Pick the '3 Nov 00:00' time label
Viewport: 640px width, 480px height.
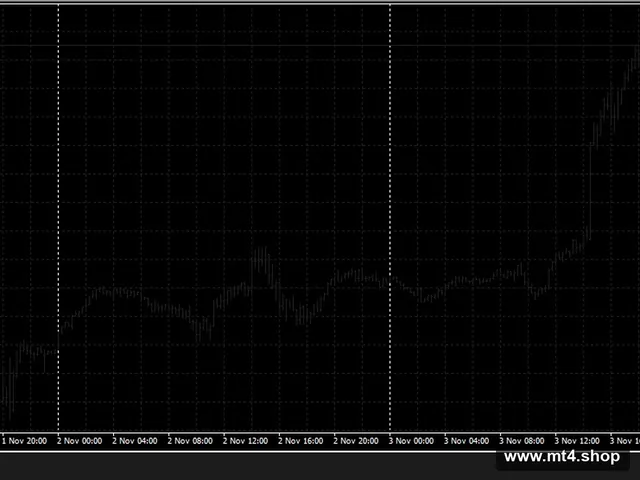coord(411,441)
